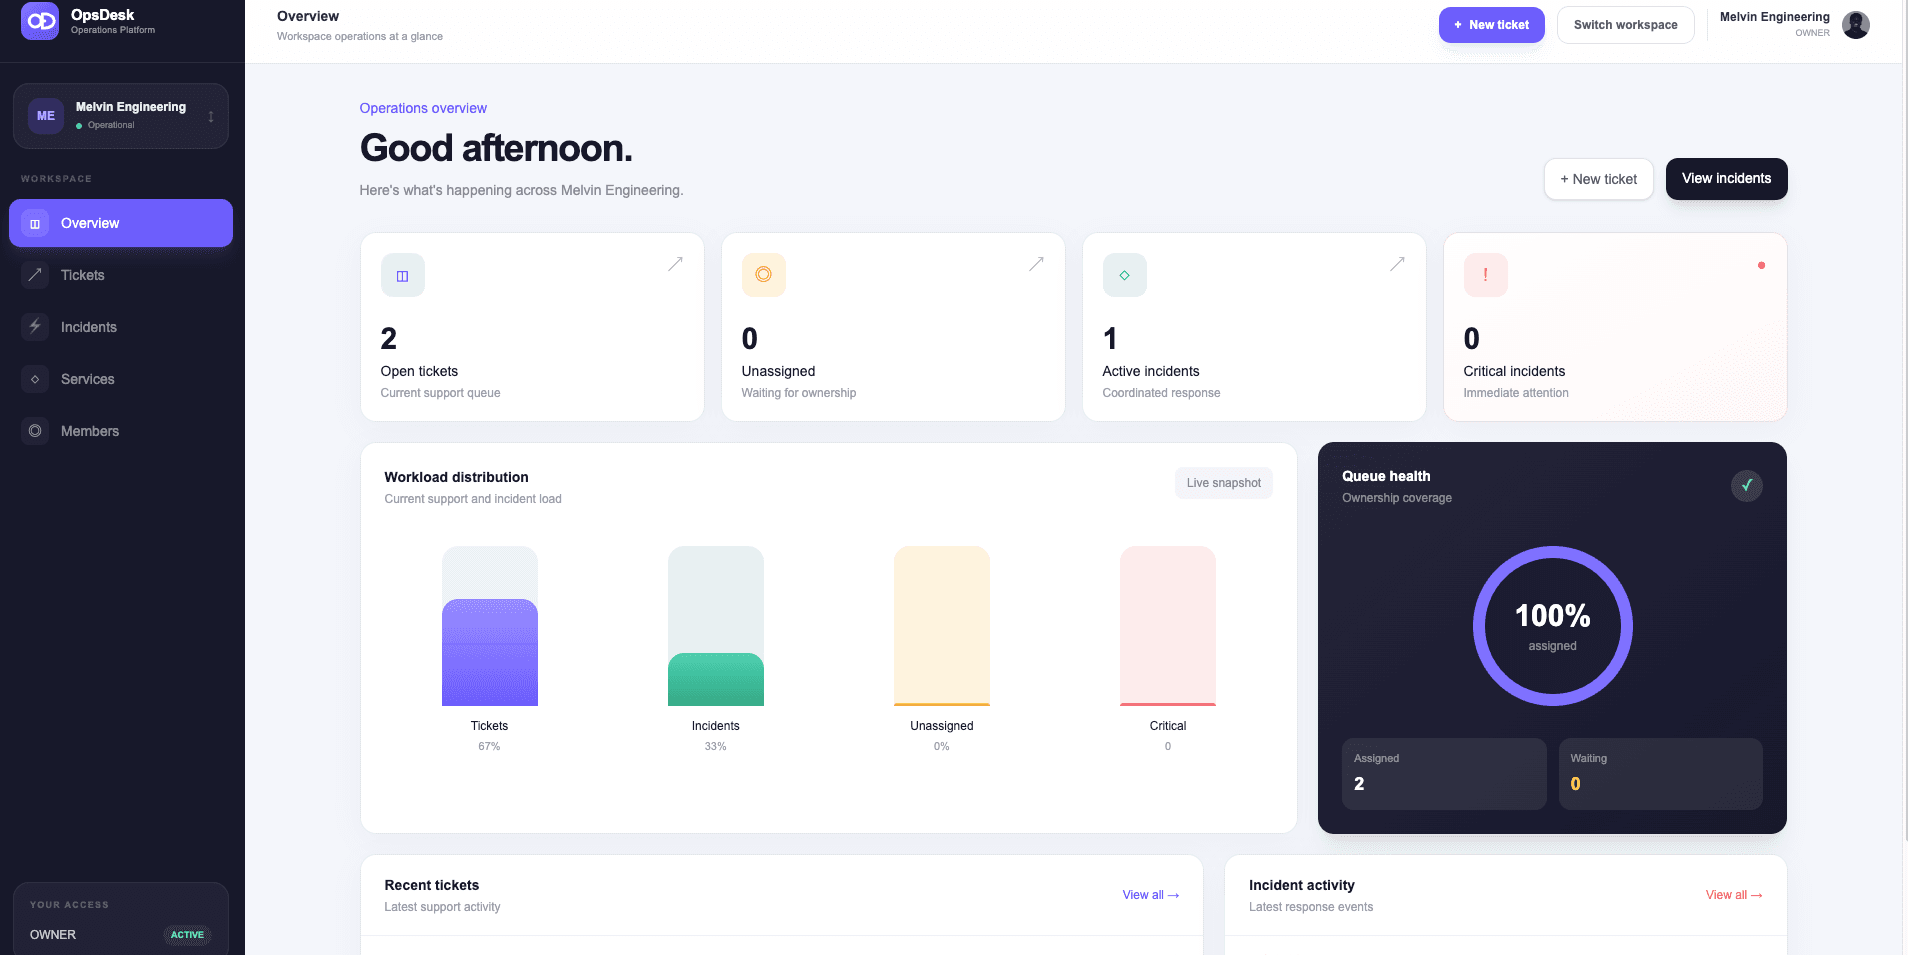Image resolution: width=1908 pixels, height=955 pixels.
Task: Click the Incidents green workload bar
Action: 716,679
